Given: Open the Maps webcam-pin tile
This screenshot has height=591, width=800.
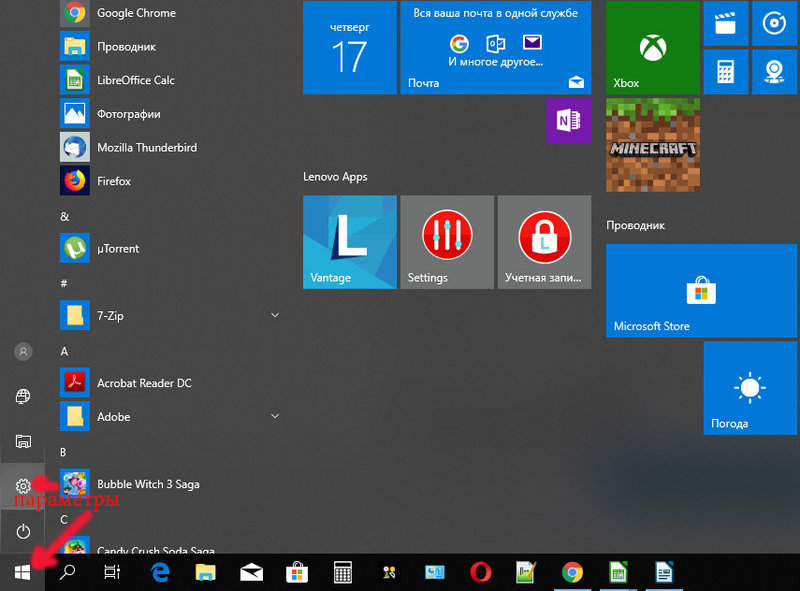Looking at the screenshot, I should (774, 72).
